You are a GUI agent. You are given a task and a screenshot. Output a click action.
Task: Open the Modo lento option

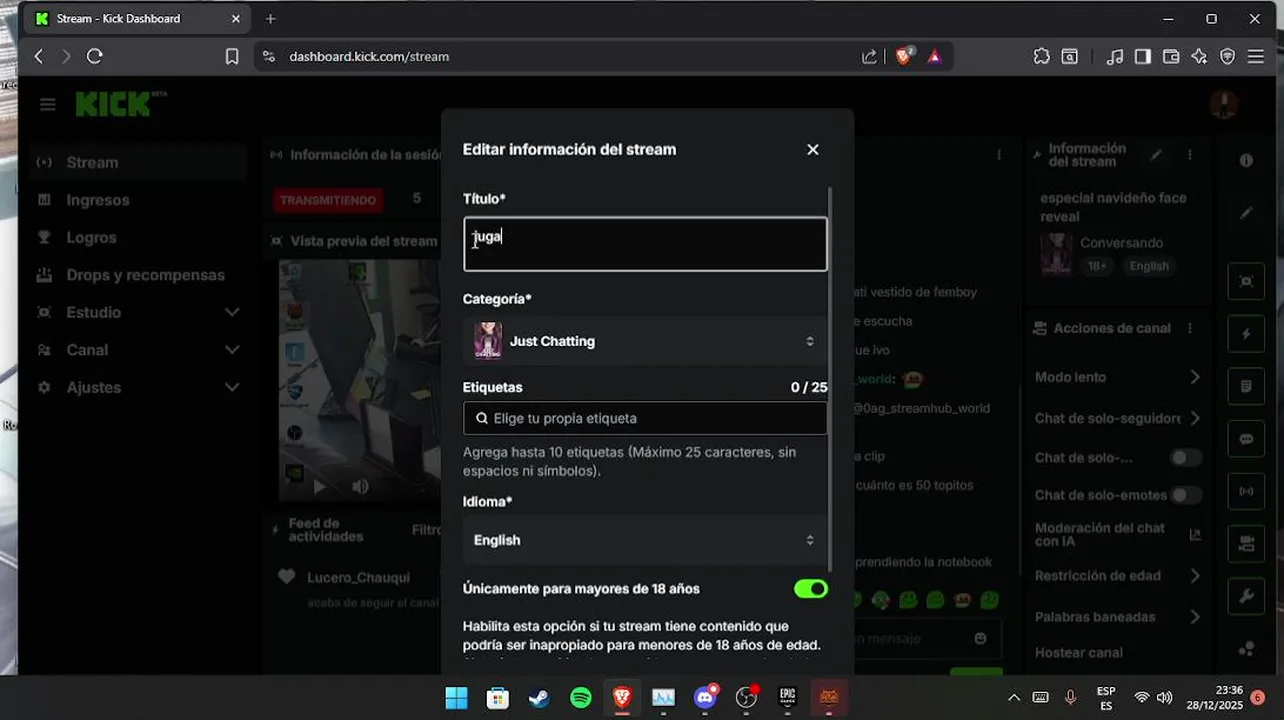1118,377
